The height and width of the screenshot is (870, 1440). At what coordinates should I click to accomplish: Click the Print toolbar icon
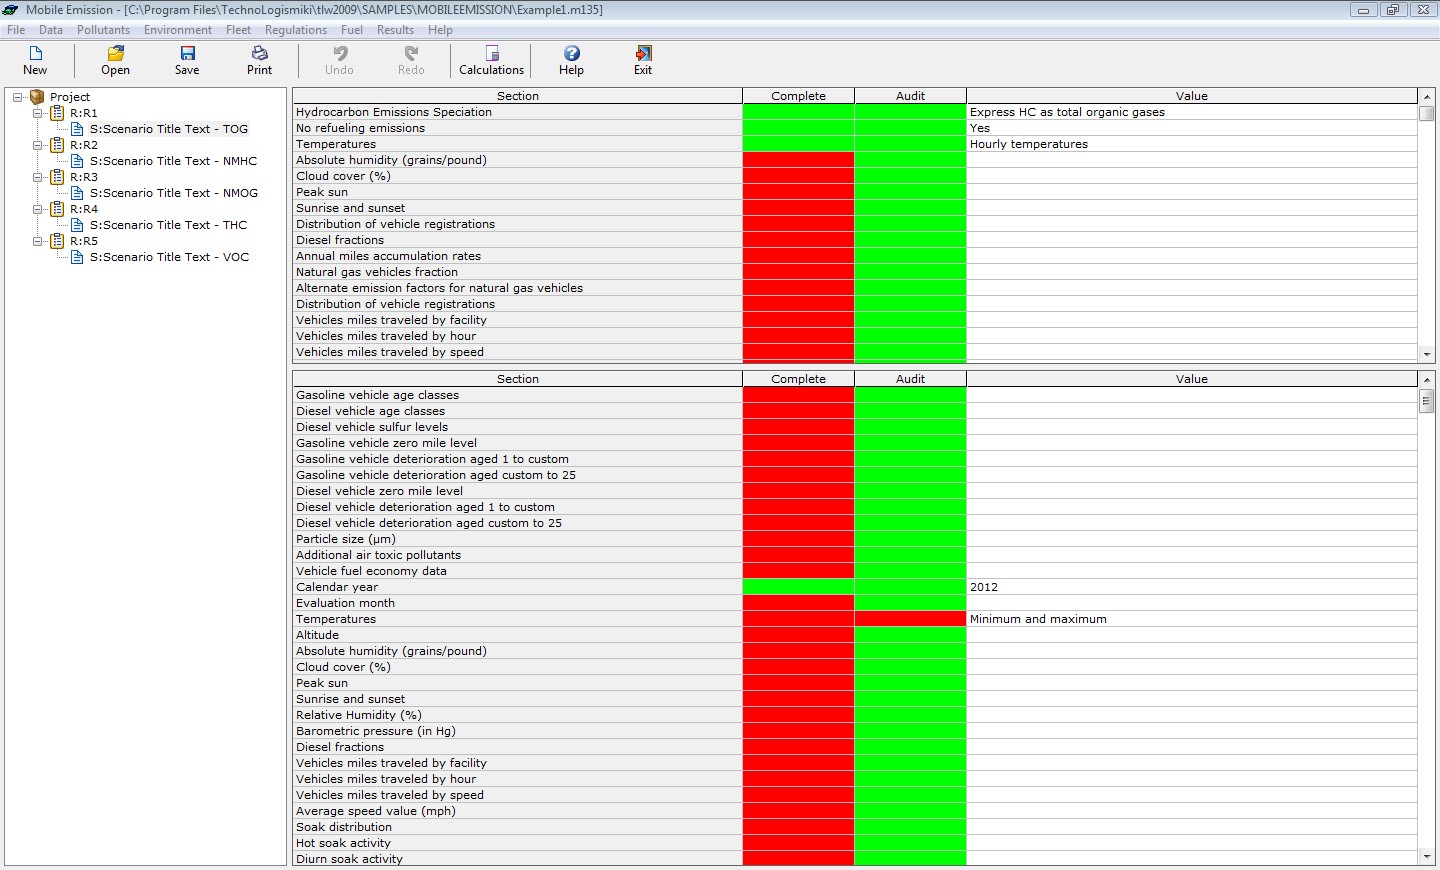point(259,54)
